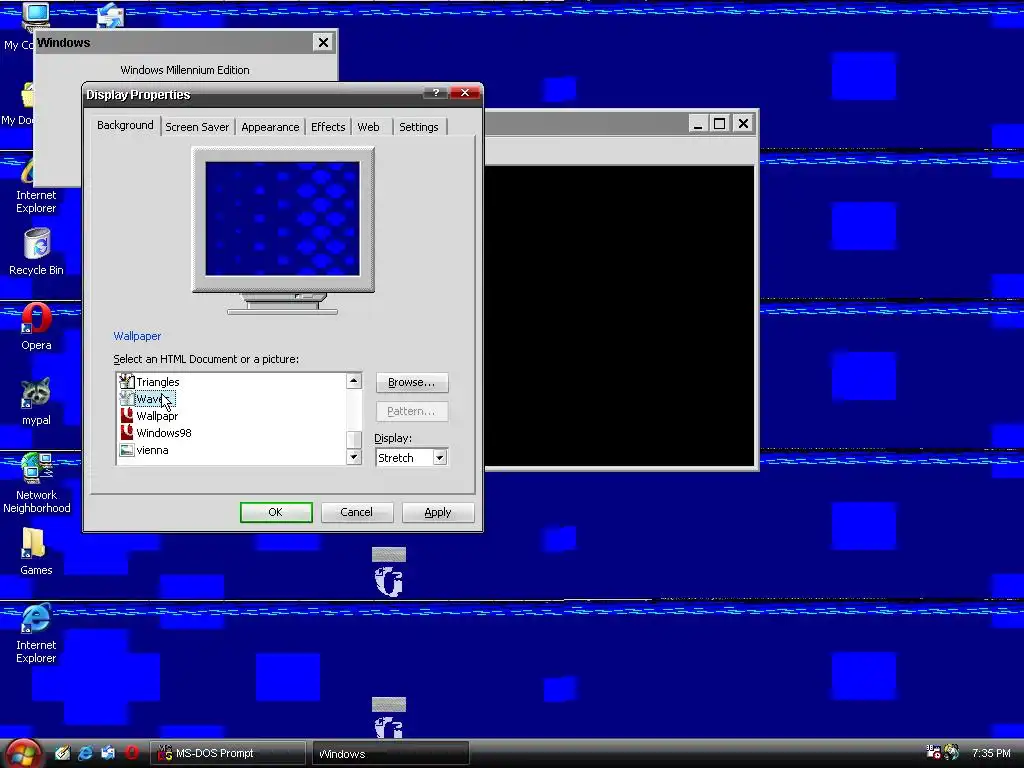Activate the Windows taskbar button

(391, 754)
